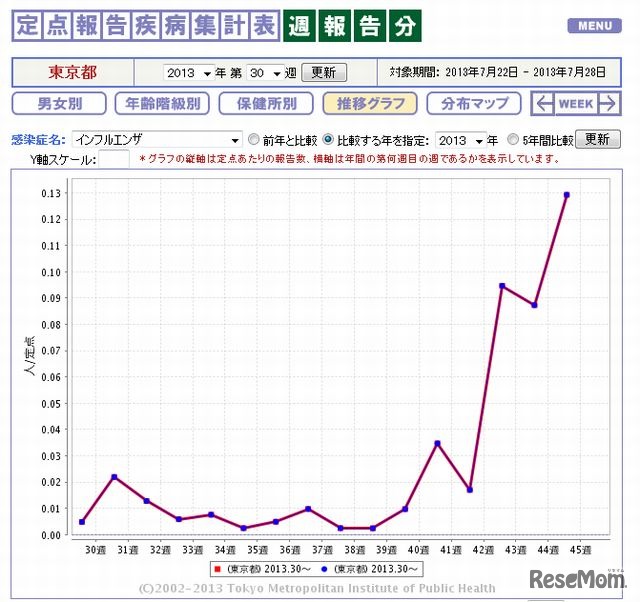This screenshot has height=602, width=640.
Task: Select 前年と比較 radio button
Action: [x=253, y=140]
